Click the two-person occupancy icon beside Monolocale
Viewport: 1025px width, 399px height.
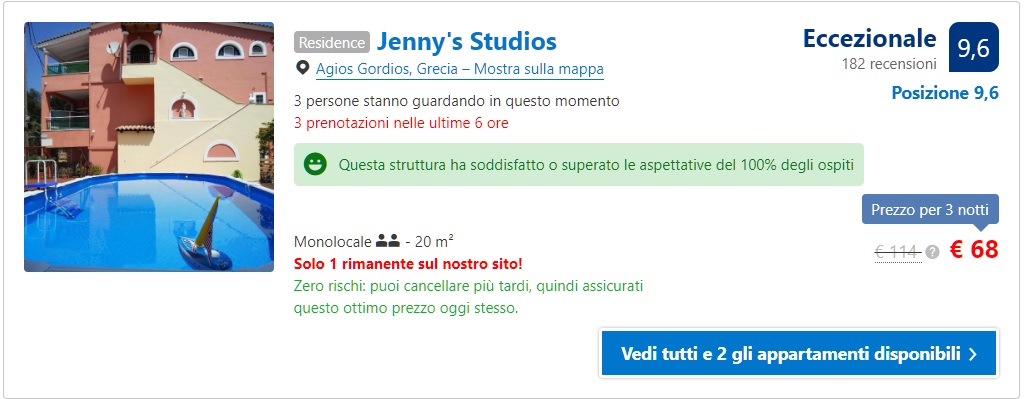[388, 242]
